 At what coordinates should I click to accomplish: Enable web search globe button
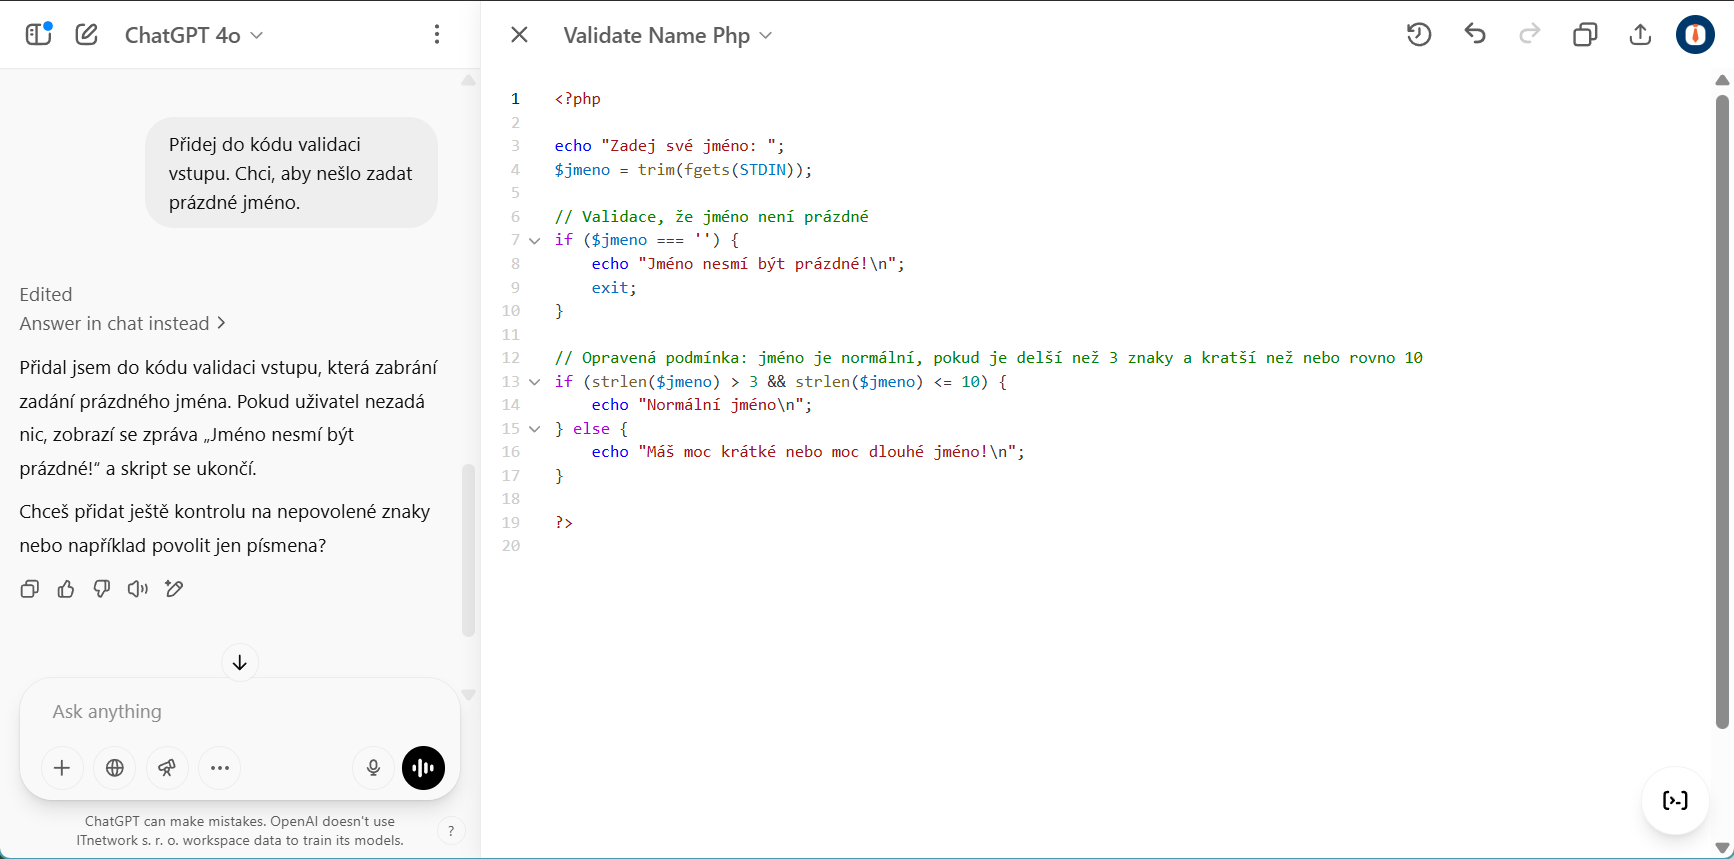coord(115,768)
